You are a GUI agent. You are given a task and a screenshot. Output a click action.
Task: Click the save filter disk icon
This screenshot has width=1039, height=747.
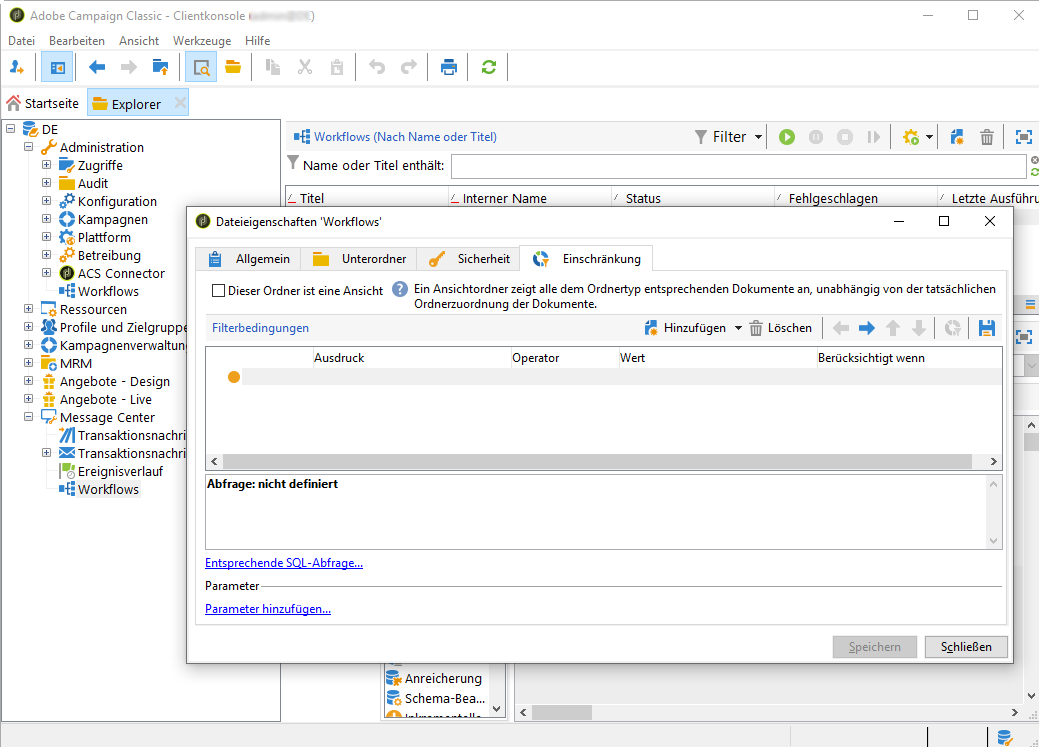[987, 328]
